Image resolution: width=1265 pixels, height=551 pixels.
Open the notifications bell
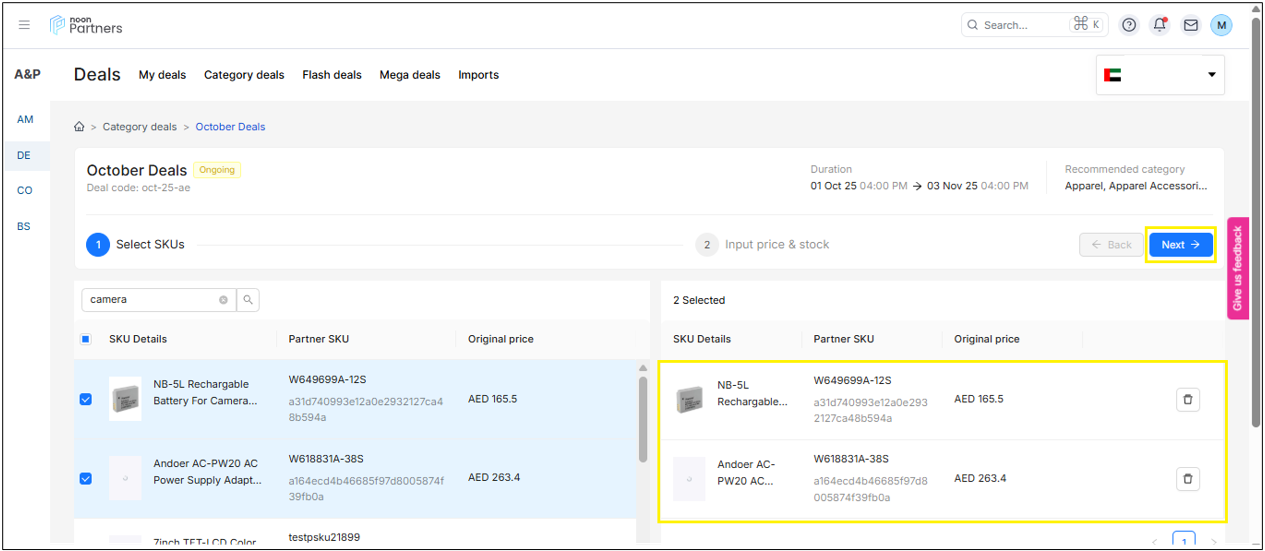[1160, 25]
